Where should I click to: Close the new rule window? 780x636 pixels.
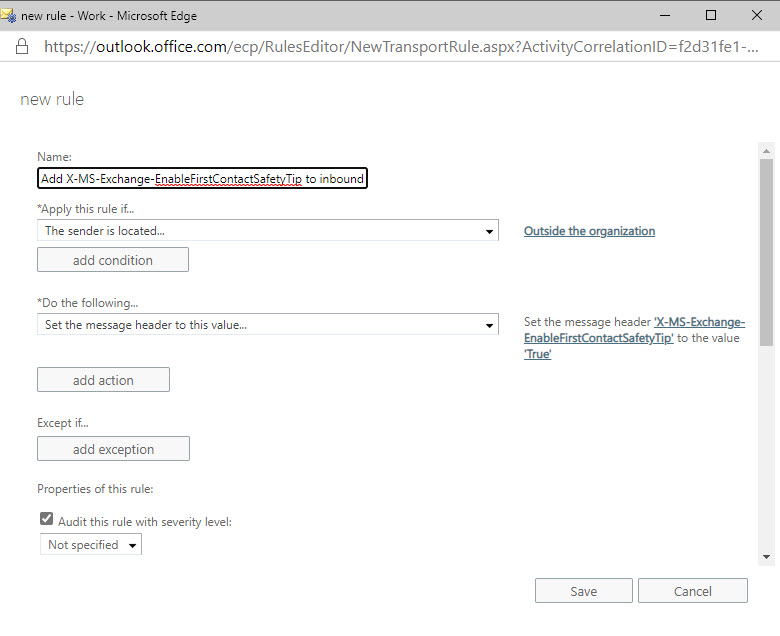point(757,15)
